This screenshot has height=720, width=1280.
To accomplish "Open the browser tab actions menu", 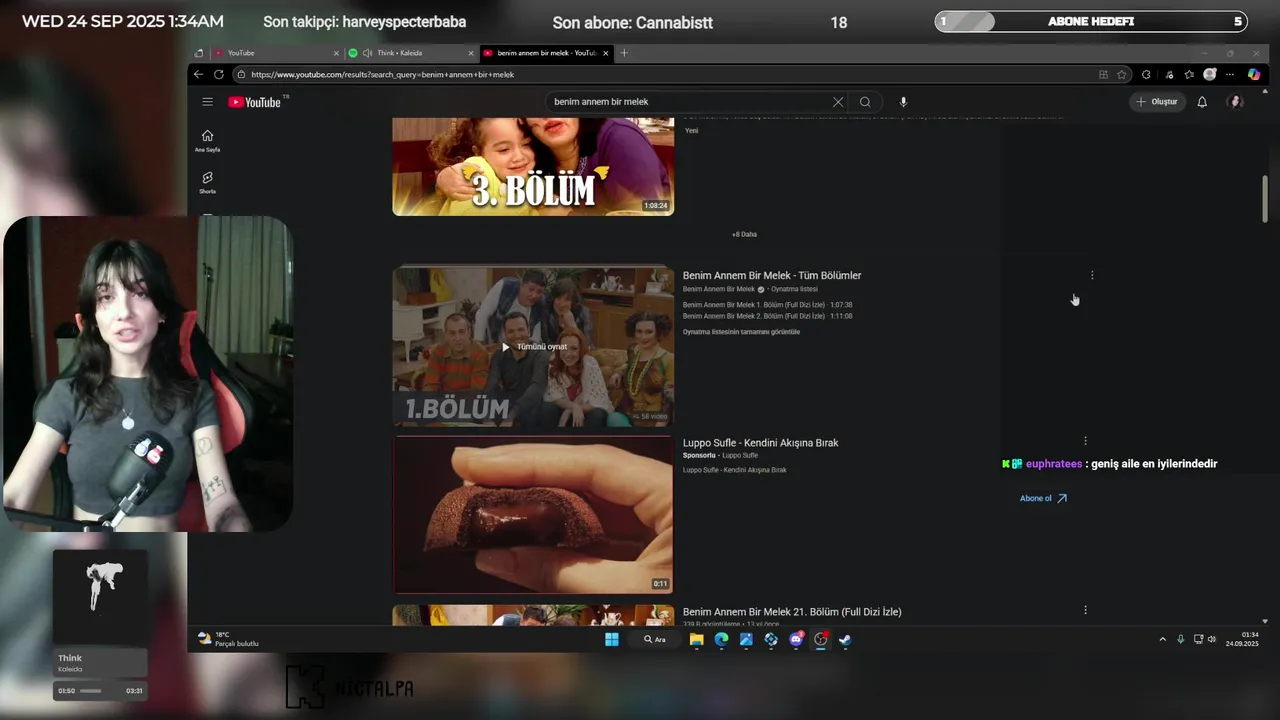I will 198,53.
